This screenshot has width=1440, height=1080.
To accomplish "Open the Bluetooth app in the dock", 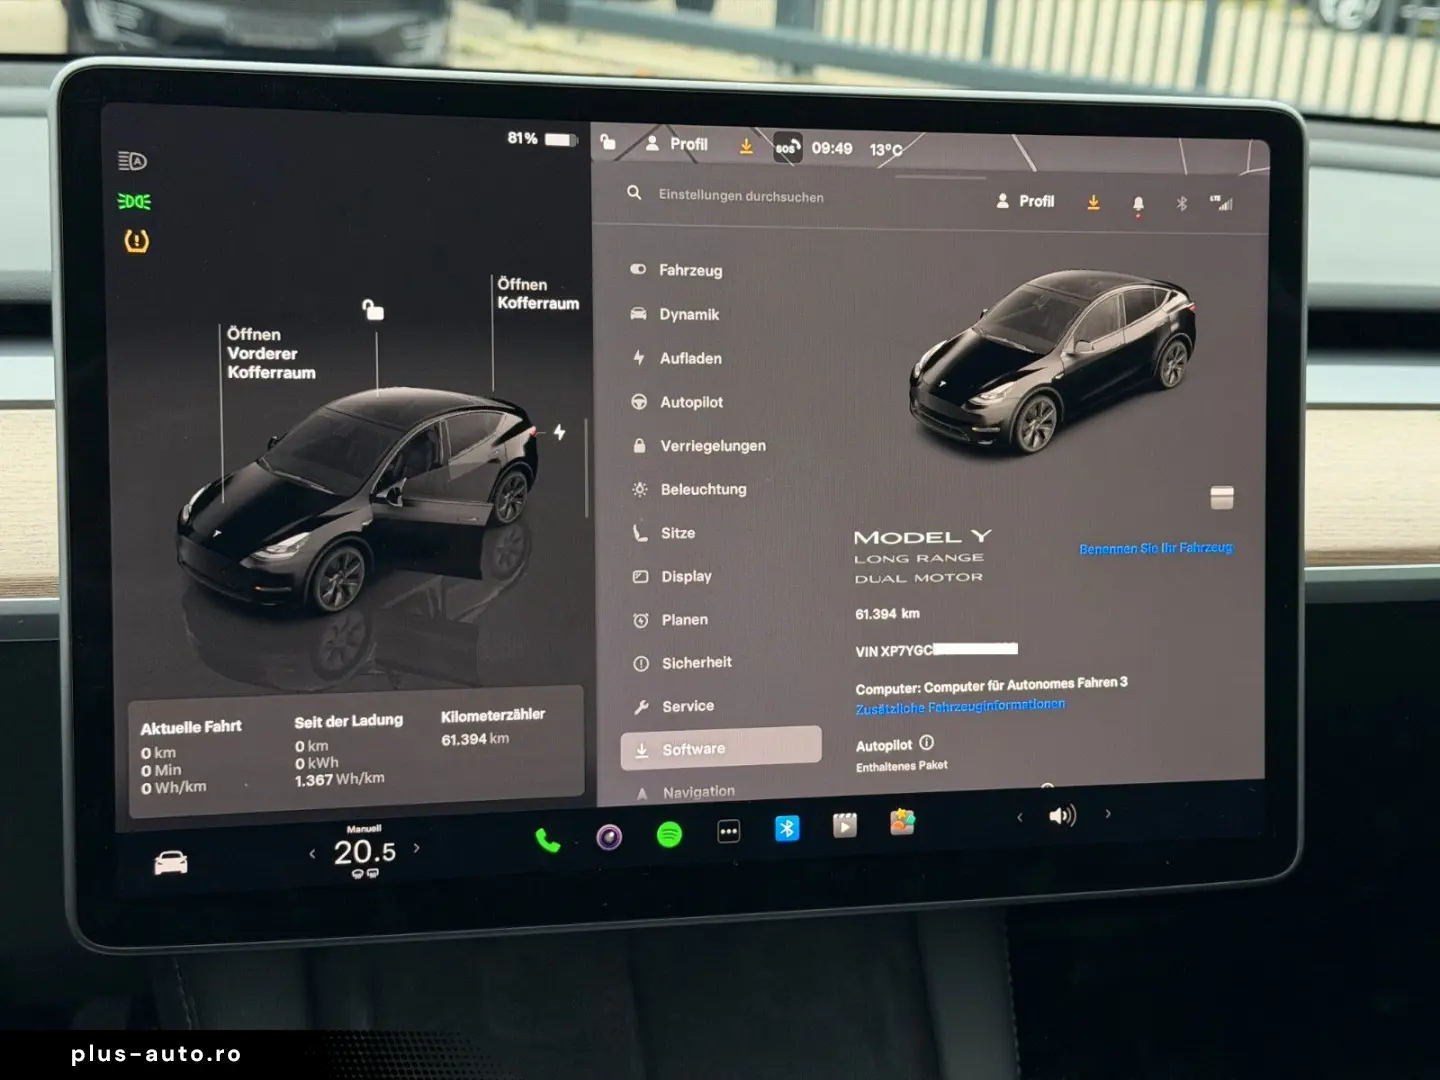I will click(788, 830).
